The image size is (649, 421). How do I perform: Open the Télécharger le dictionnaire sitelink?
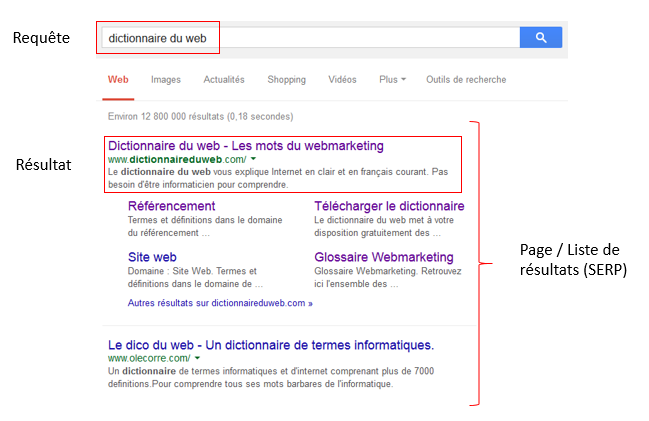389,206
